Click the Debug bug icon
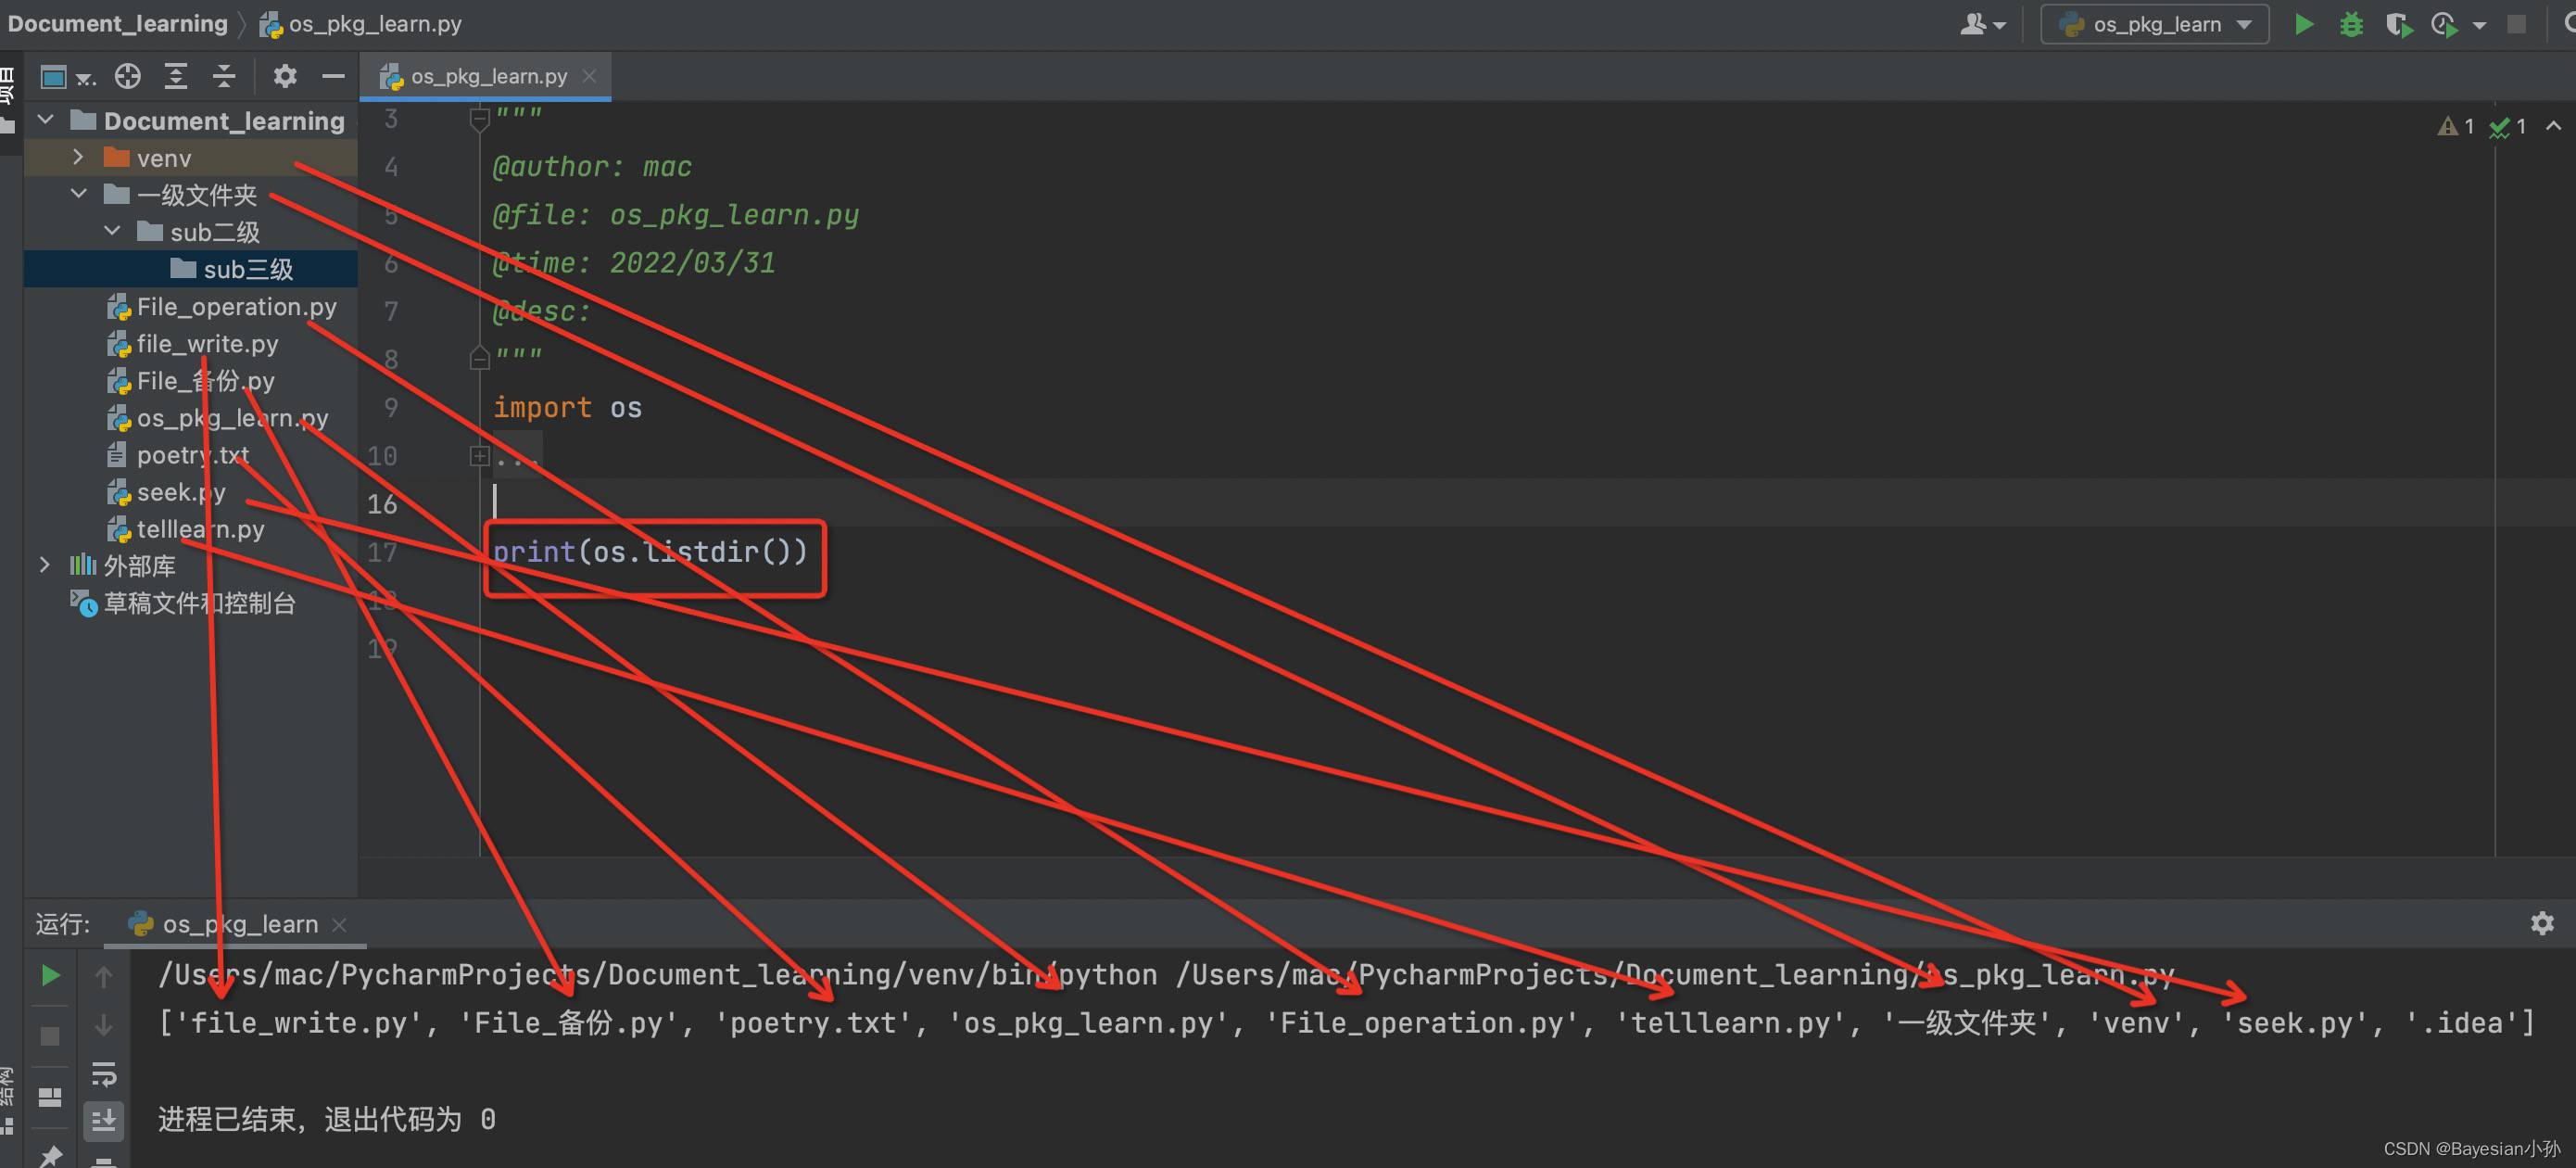 [x=2351, y=24]
